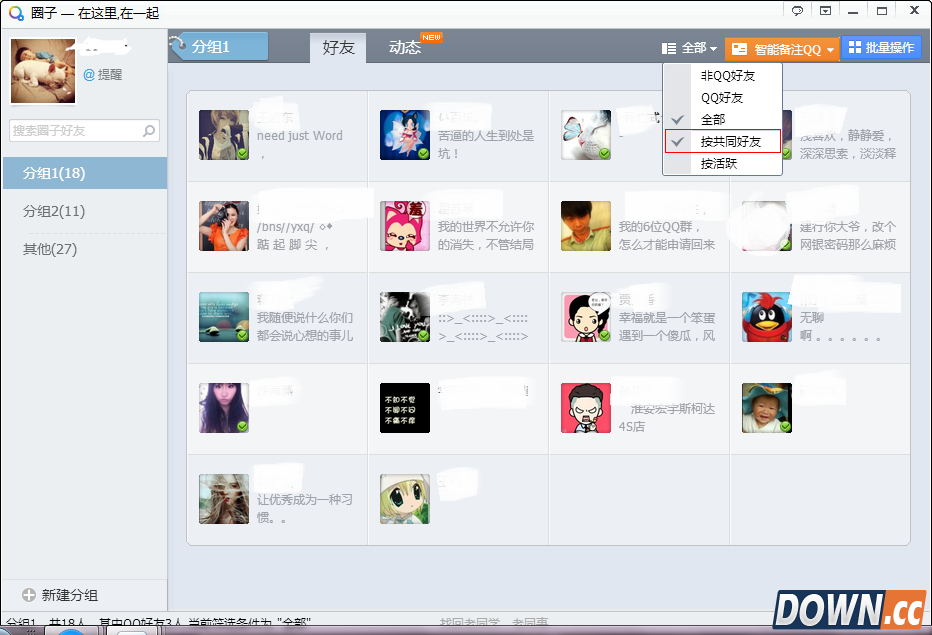
Task: Click the plus icon beside 新建分组
Action: (27, 594)
